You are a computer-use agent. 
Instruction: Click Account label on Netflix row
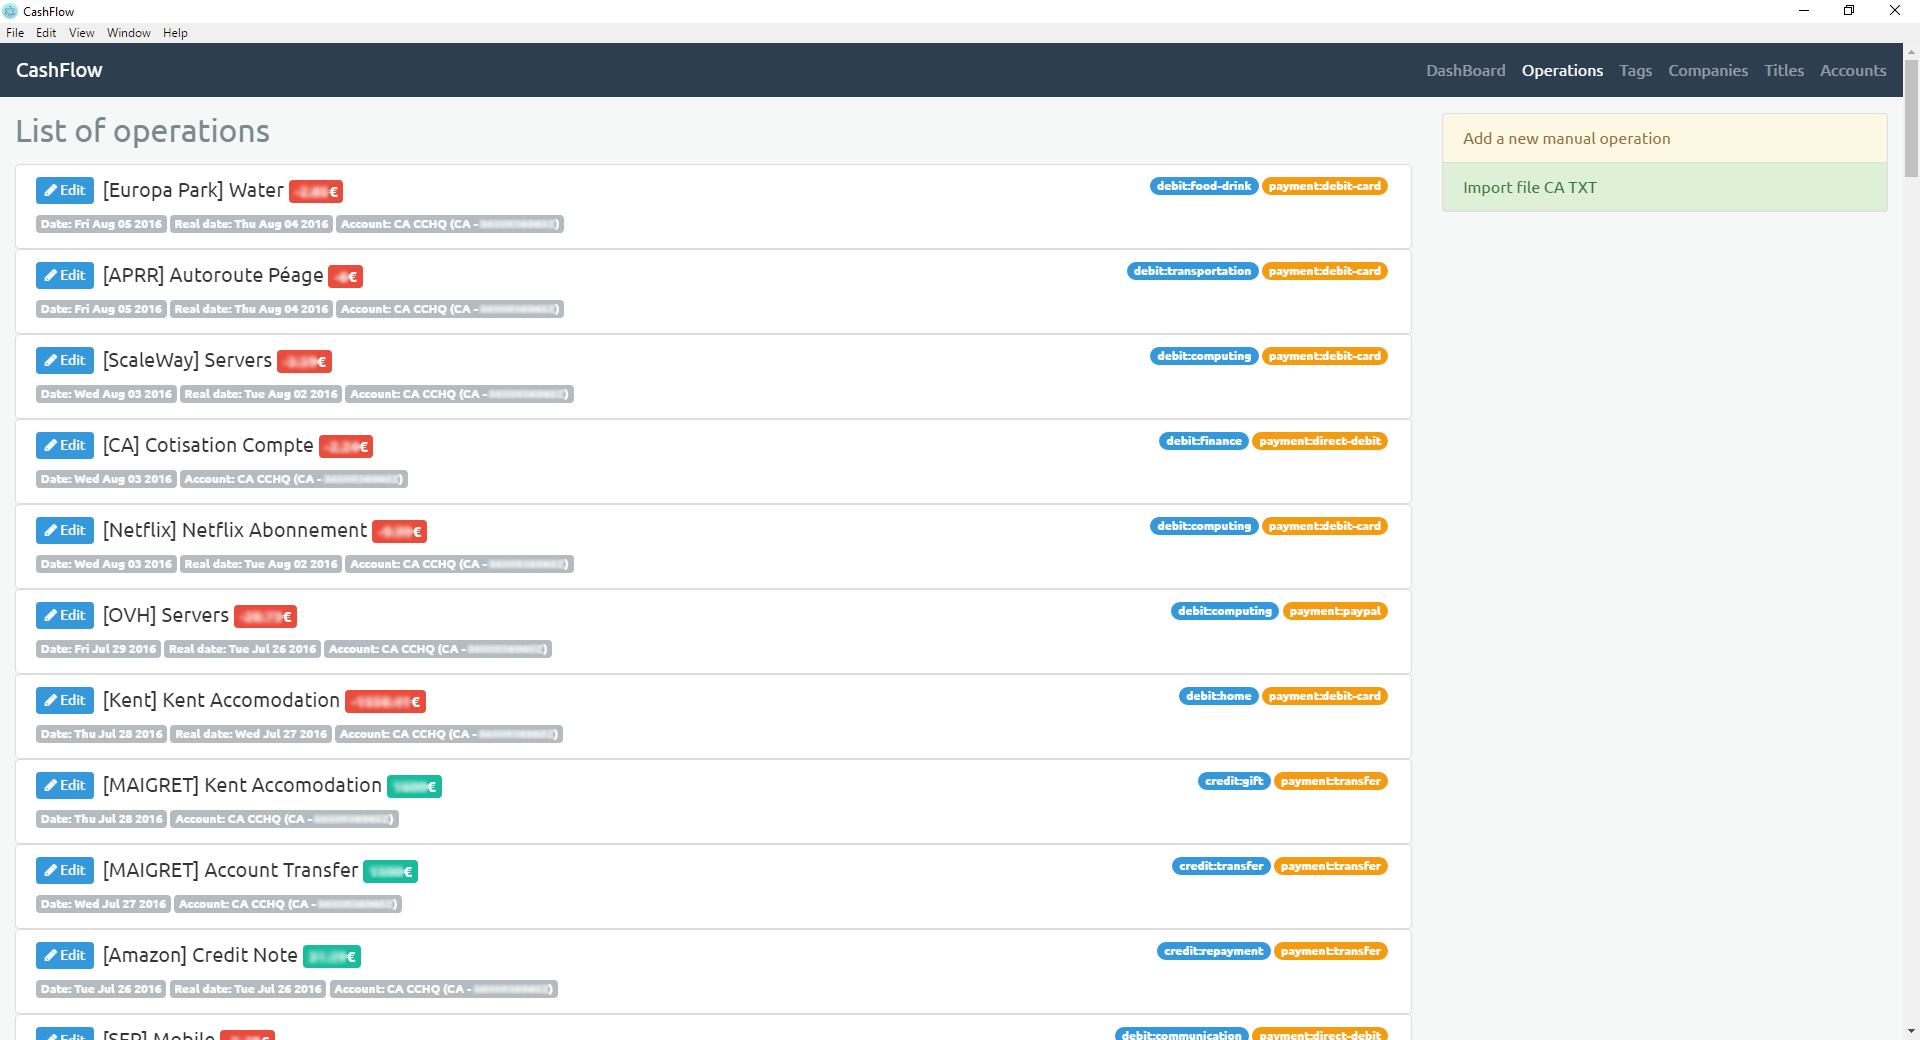[459, 564]
